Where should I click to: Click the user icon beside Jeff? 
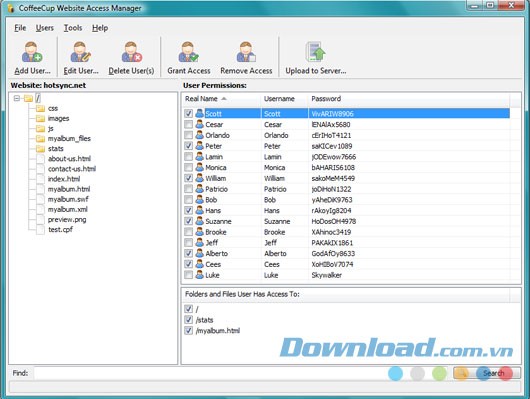pos(200,243)
